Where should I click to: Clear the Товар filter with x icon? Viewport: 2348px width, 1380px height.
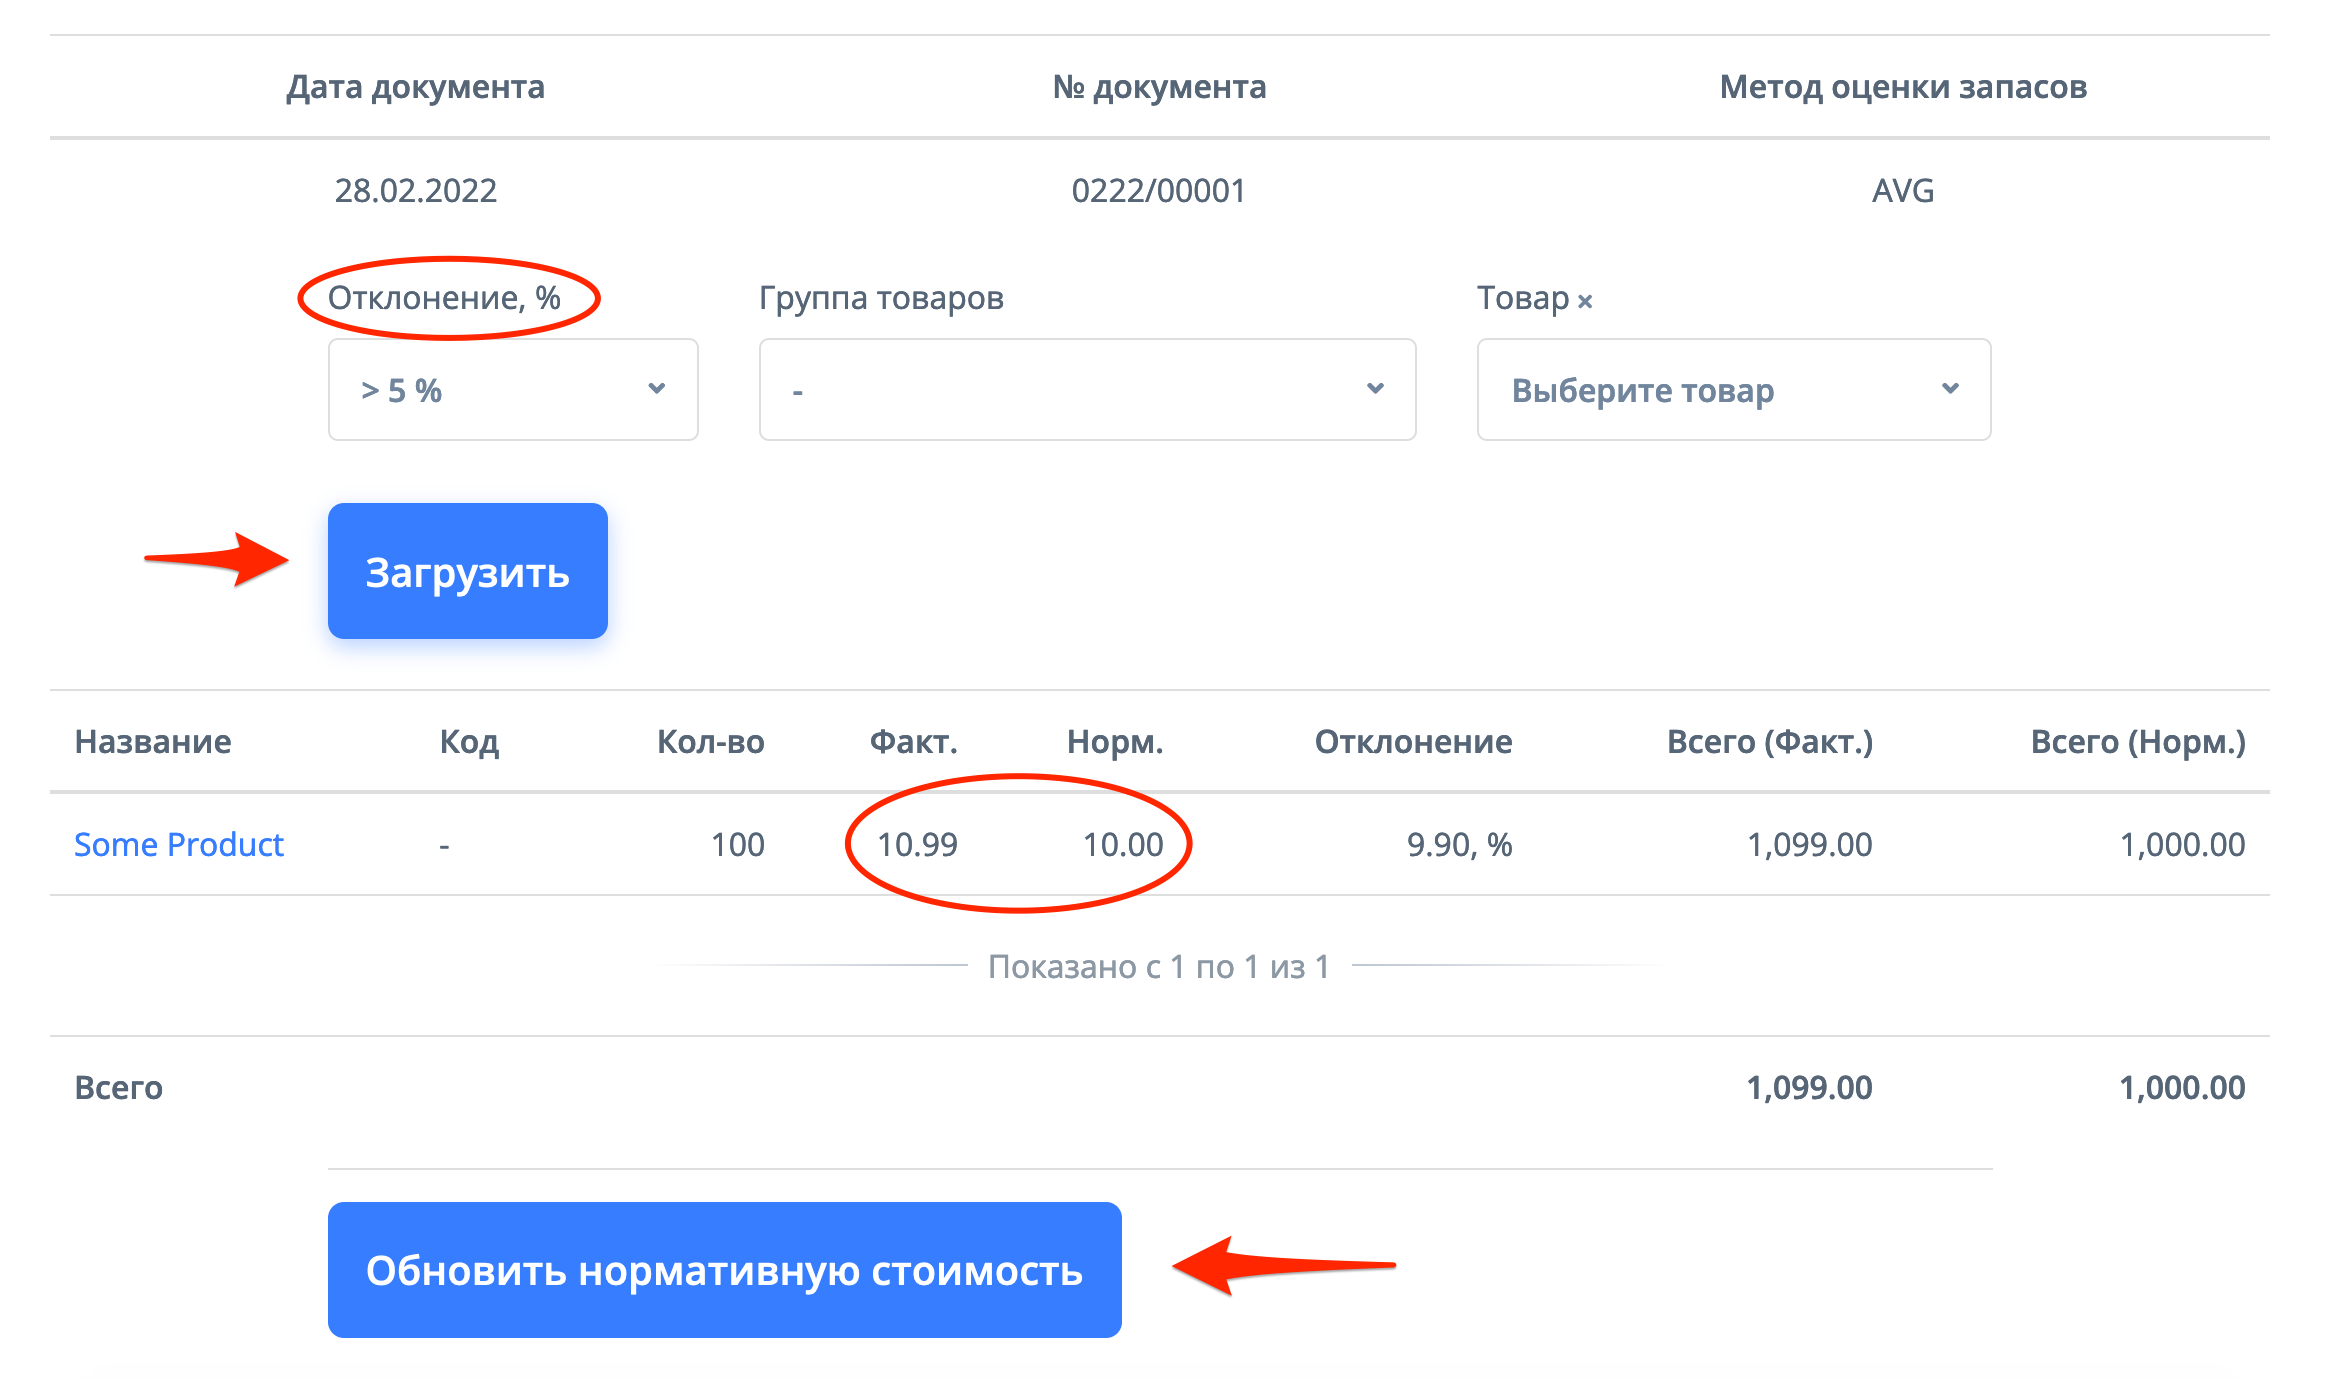(x=1585, y=301)
